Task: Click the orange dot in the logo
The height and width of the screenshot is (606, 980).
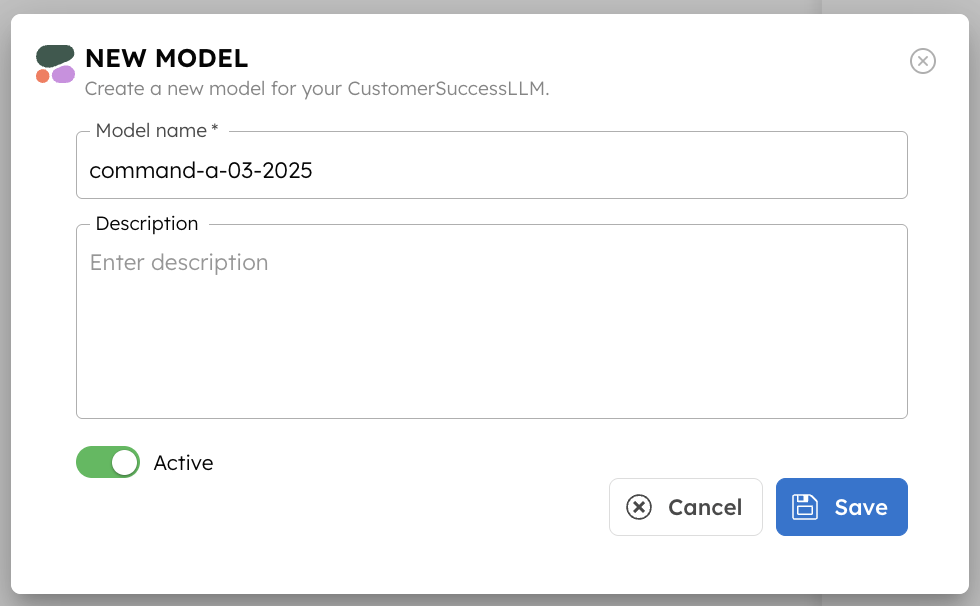Action: tap(44, 74)
